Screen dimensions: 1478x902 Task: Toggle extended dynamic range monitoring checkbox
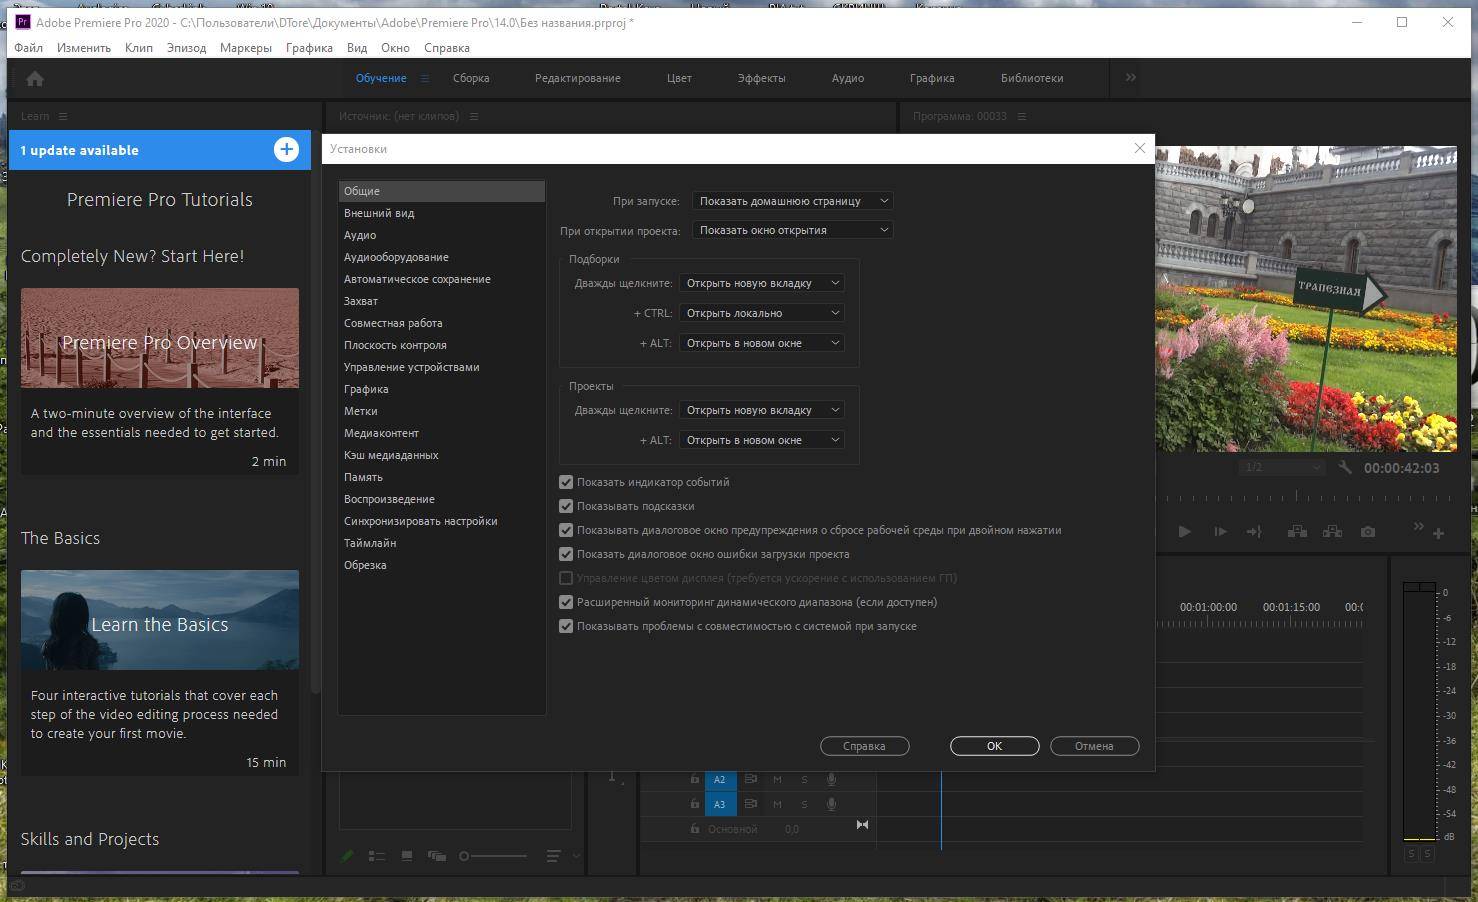pos(566,602)
